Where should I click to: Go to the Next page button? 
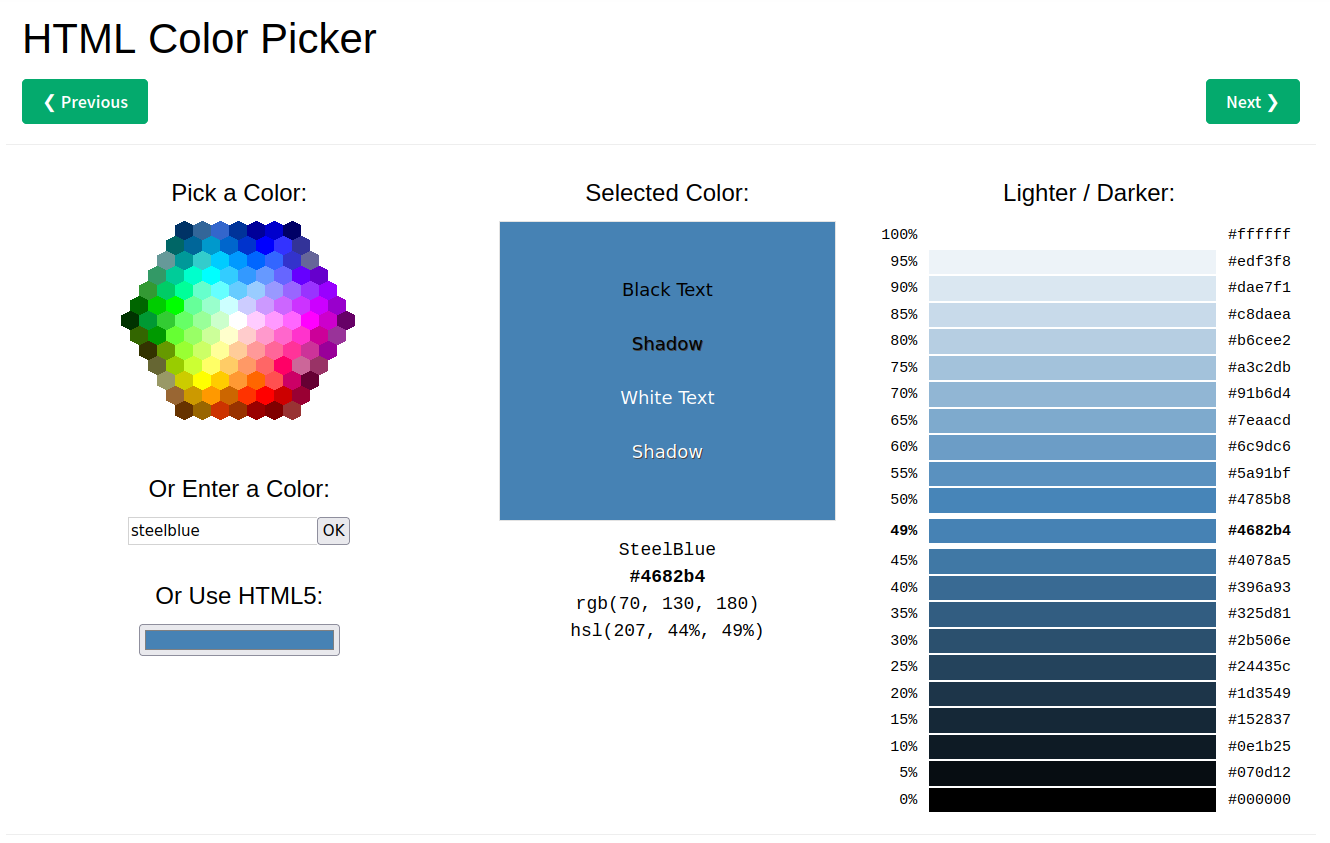[x=1252, y=102]
